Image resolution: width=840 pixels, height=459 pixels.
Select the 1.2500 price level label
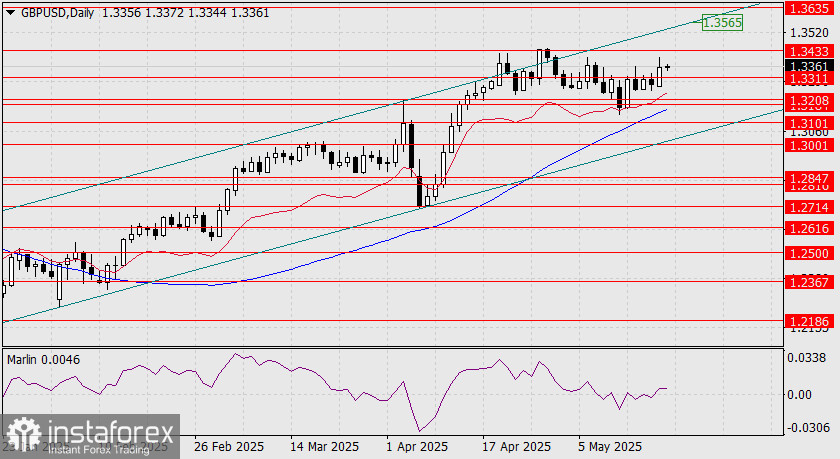[809, 253]
